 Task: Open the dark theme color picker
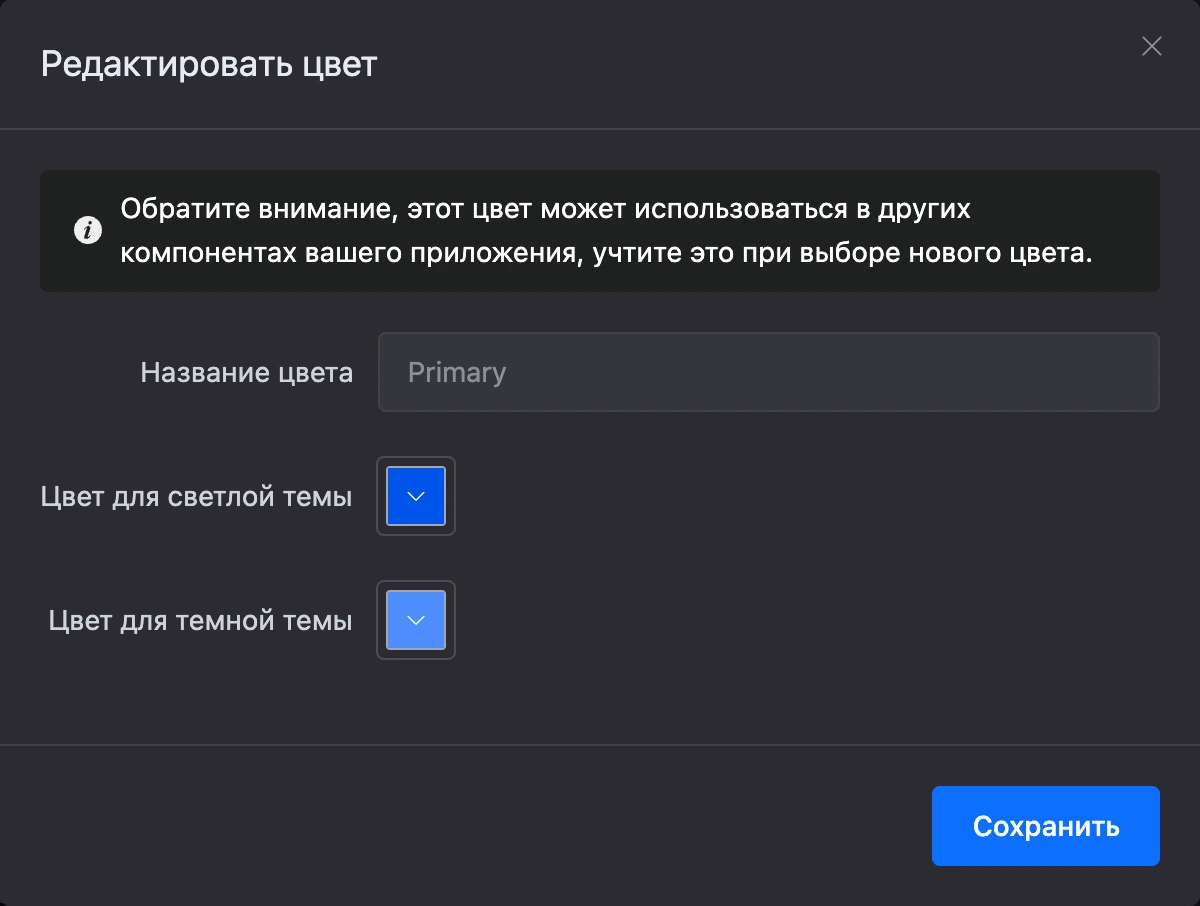pos(416,620)
